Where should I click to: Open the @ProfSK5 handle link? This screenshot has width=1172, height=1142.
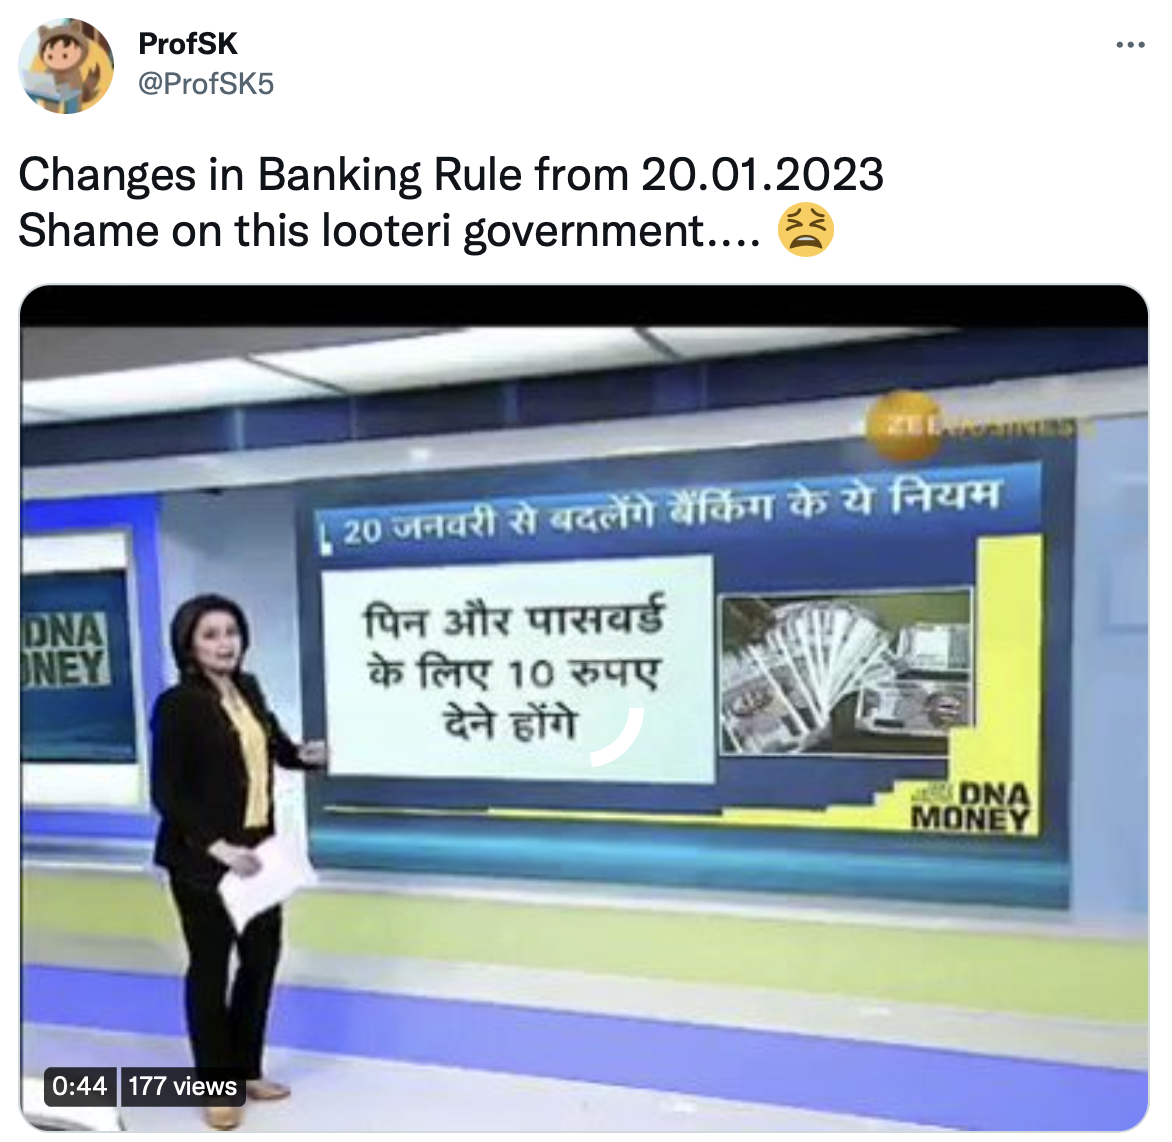(206, 84)
